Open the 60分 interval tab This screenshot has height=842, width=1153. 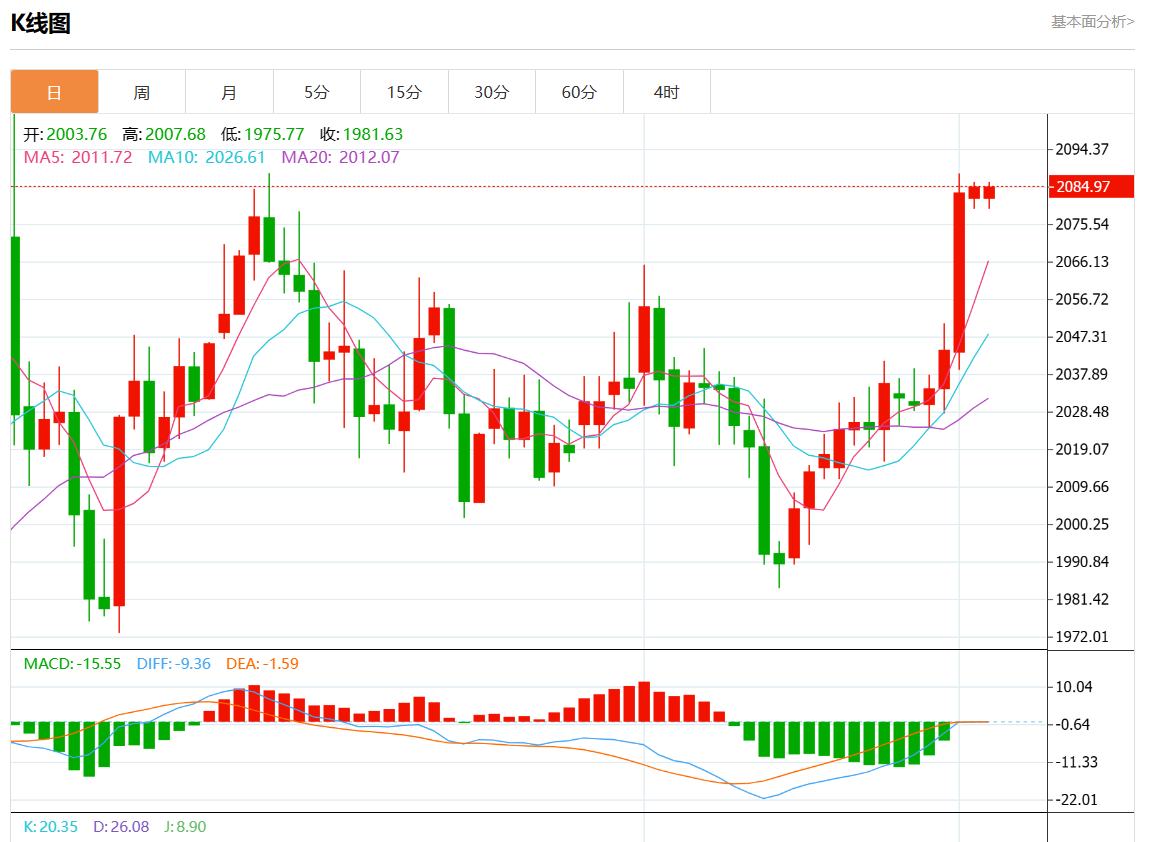pos(579,92)
